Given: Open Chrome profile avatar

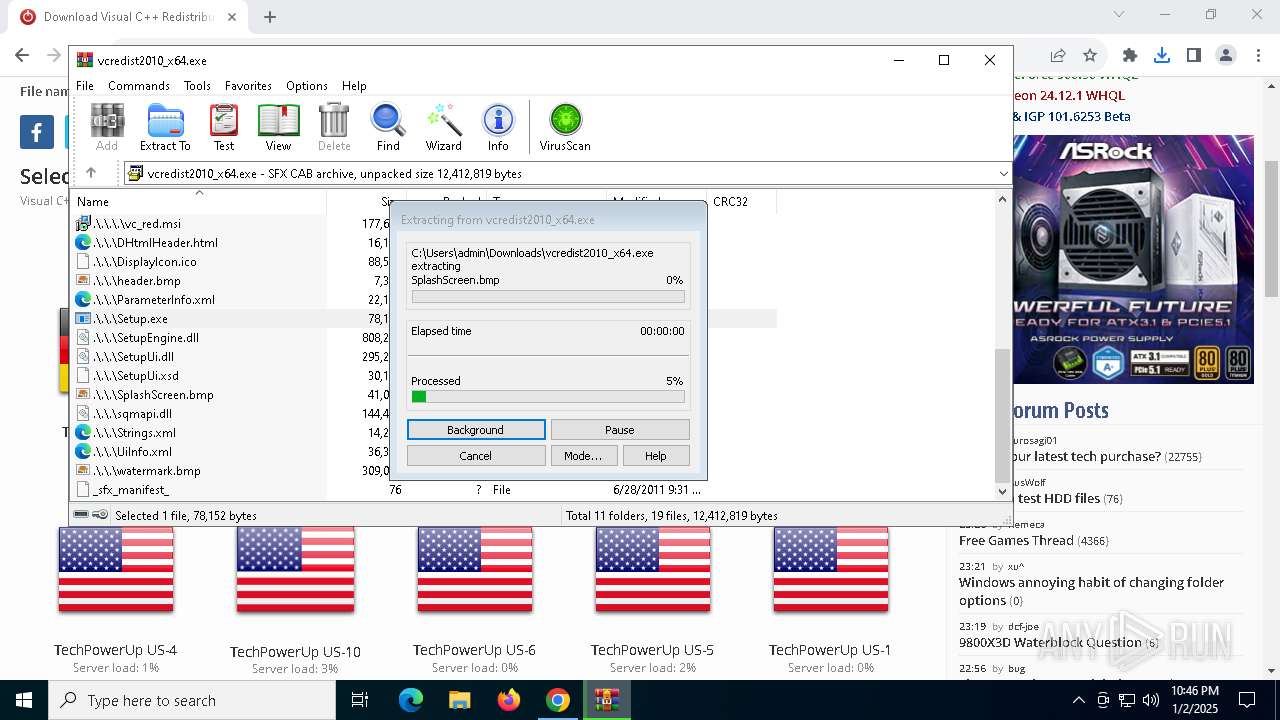Looking at the screenshot, I should pos(1226,56).
